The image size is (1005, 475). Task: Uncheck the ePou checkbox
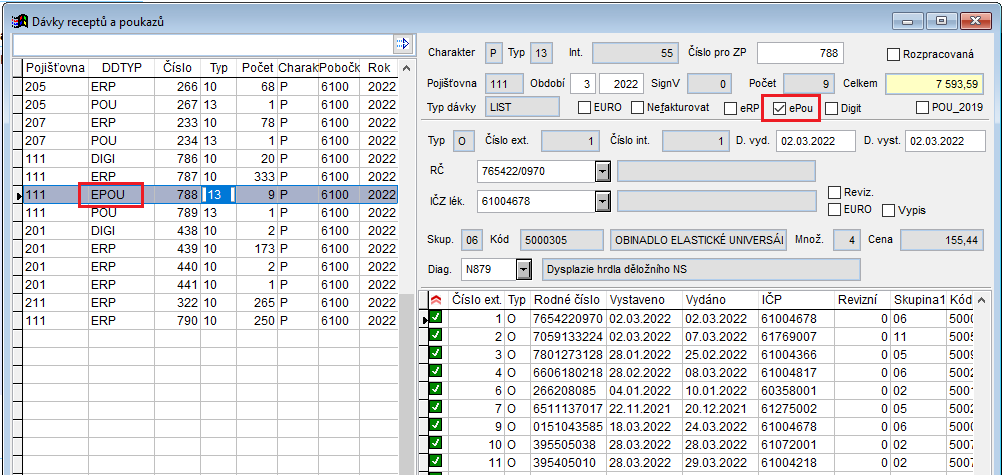coord(779,107)
